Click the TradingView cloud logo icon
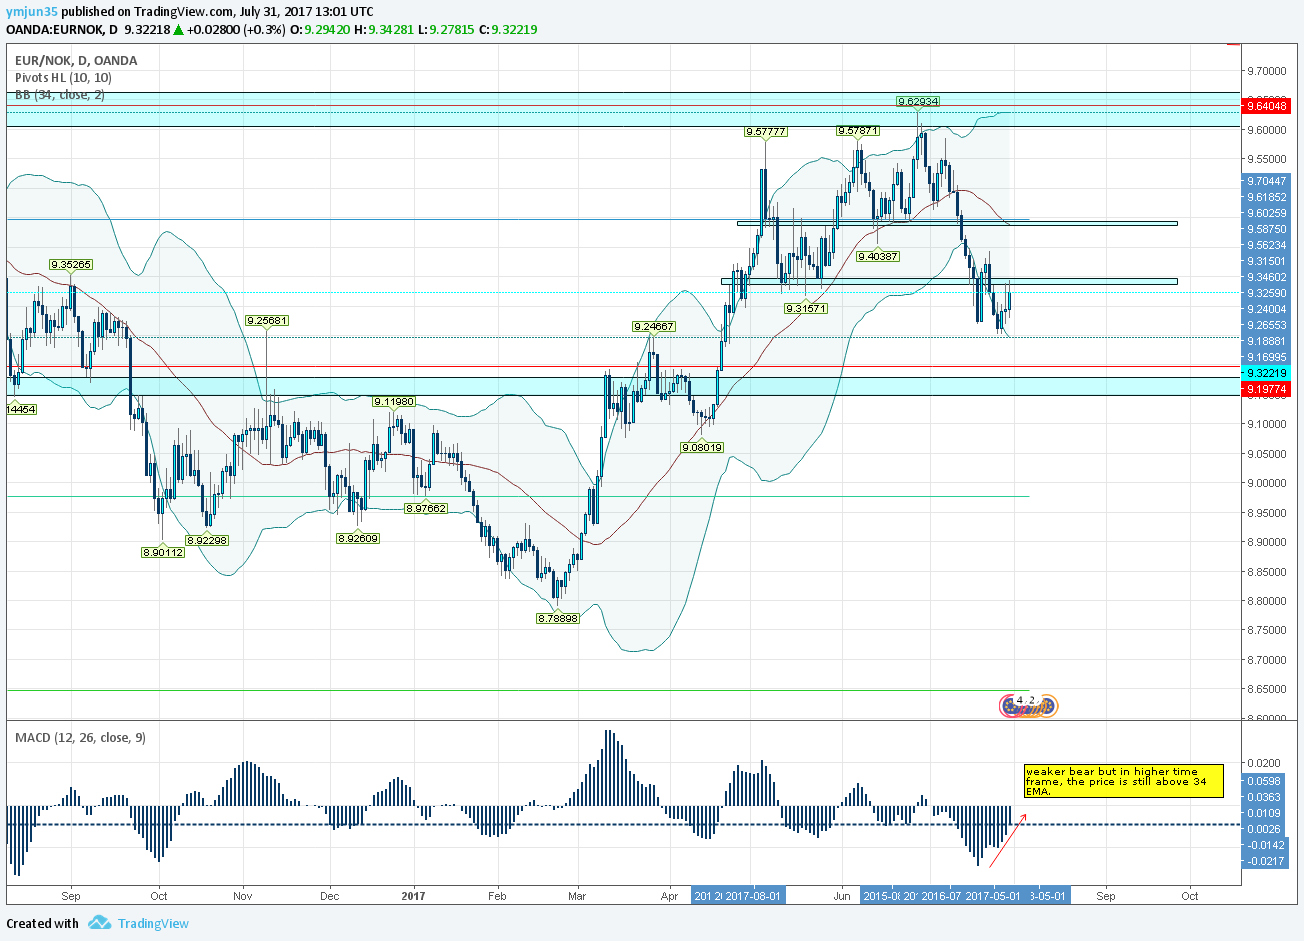Screen dimensions: 1304x941 point(98,922)
